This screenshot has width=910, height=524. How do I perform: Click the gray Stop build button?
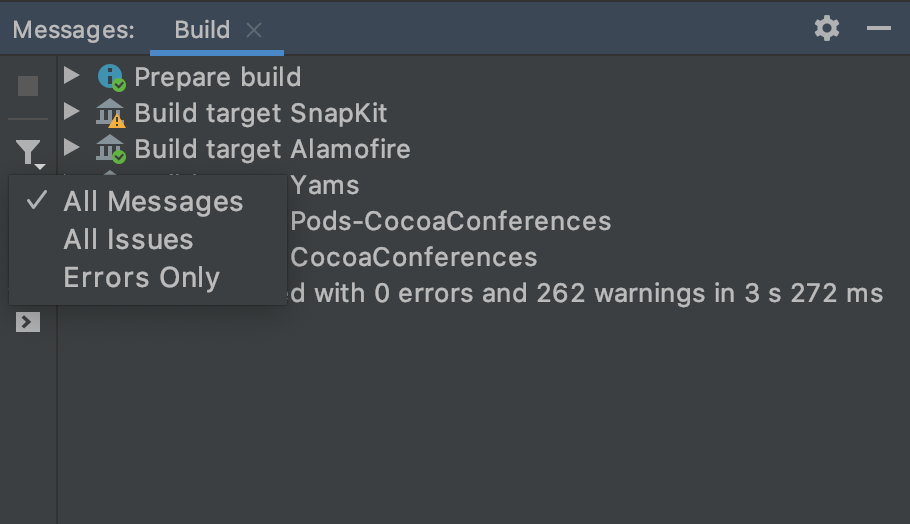pos(28,86)
